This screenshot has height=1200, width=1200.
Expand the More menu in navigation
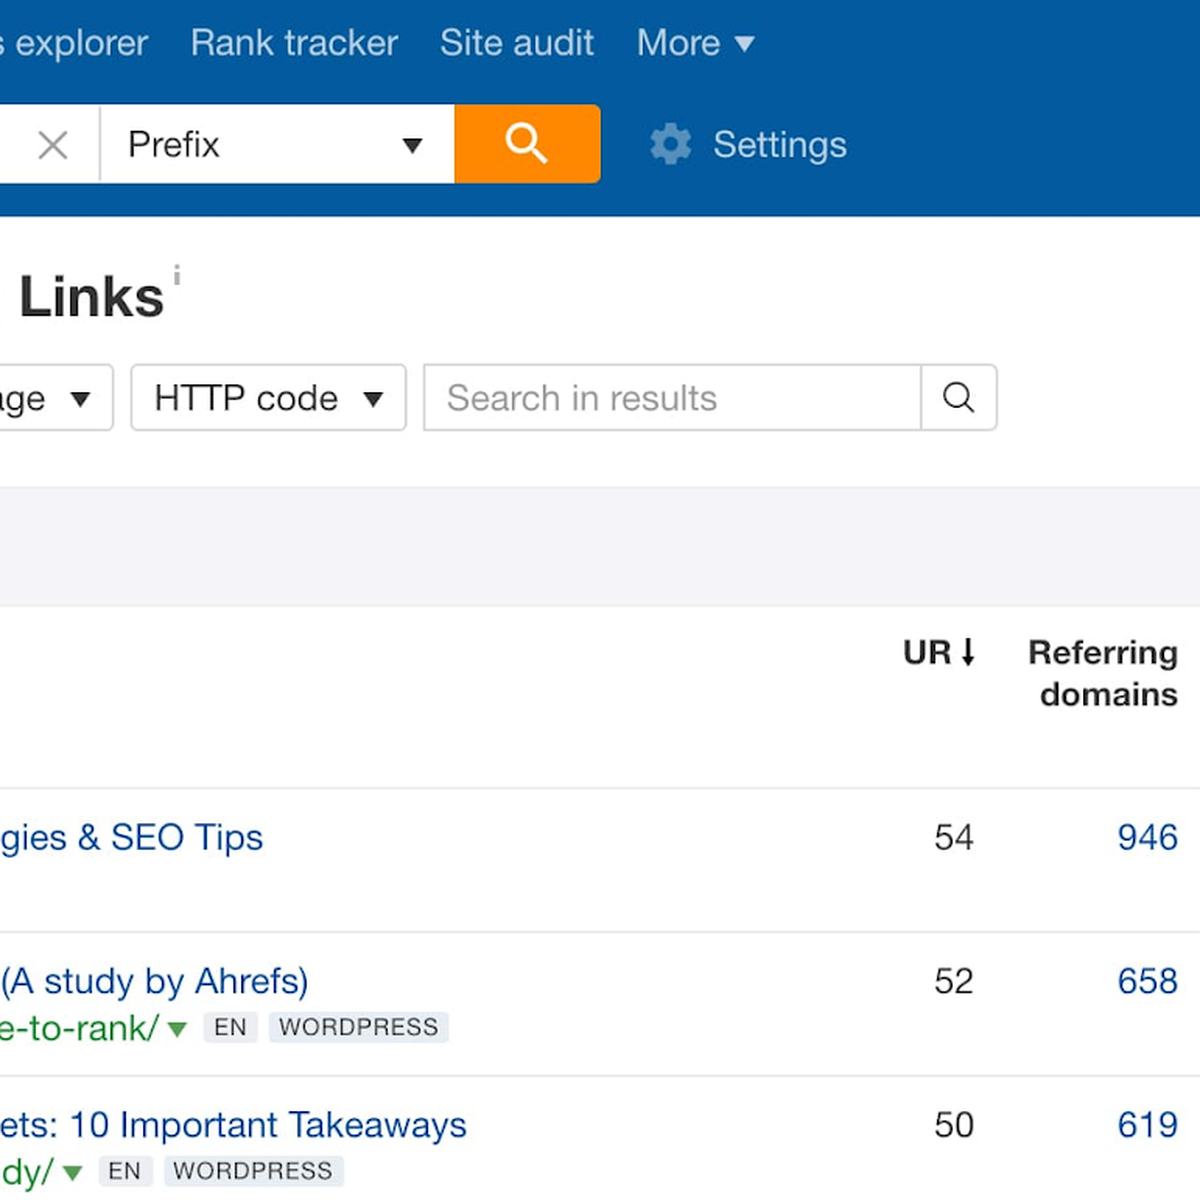pos(696,43)
